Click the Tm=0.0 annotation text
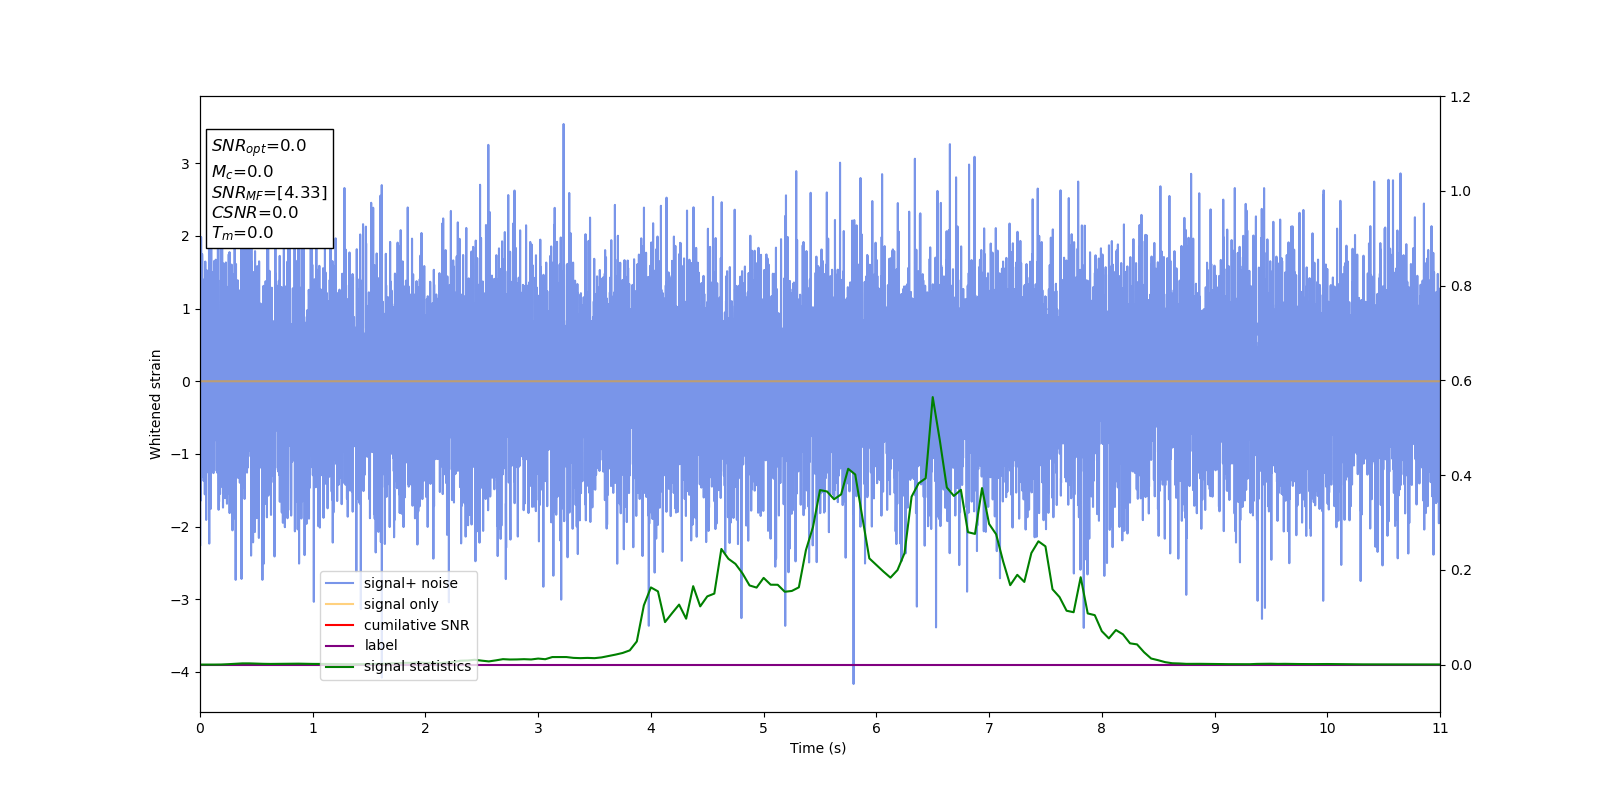This screenshot has height=800, width=1600. (x=242, y=233)
